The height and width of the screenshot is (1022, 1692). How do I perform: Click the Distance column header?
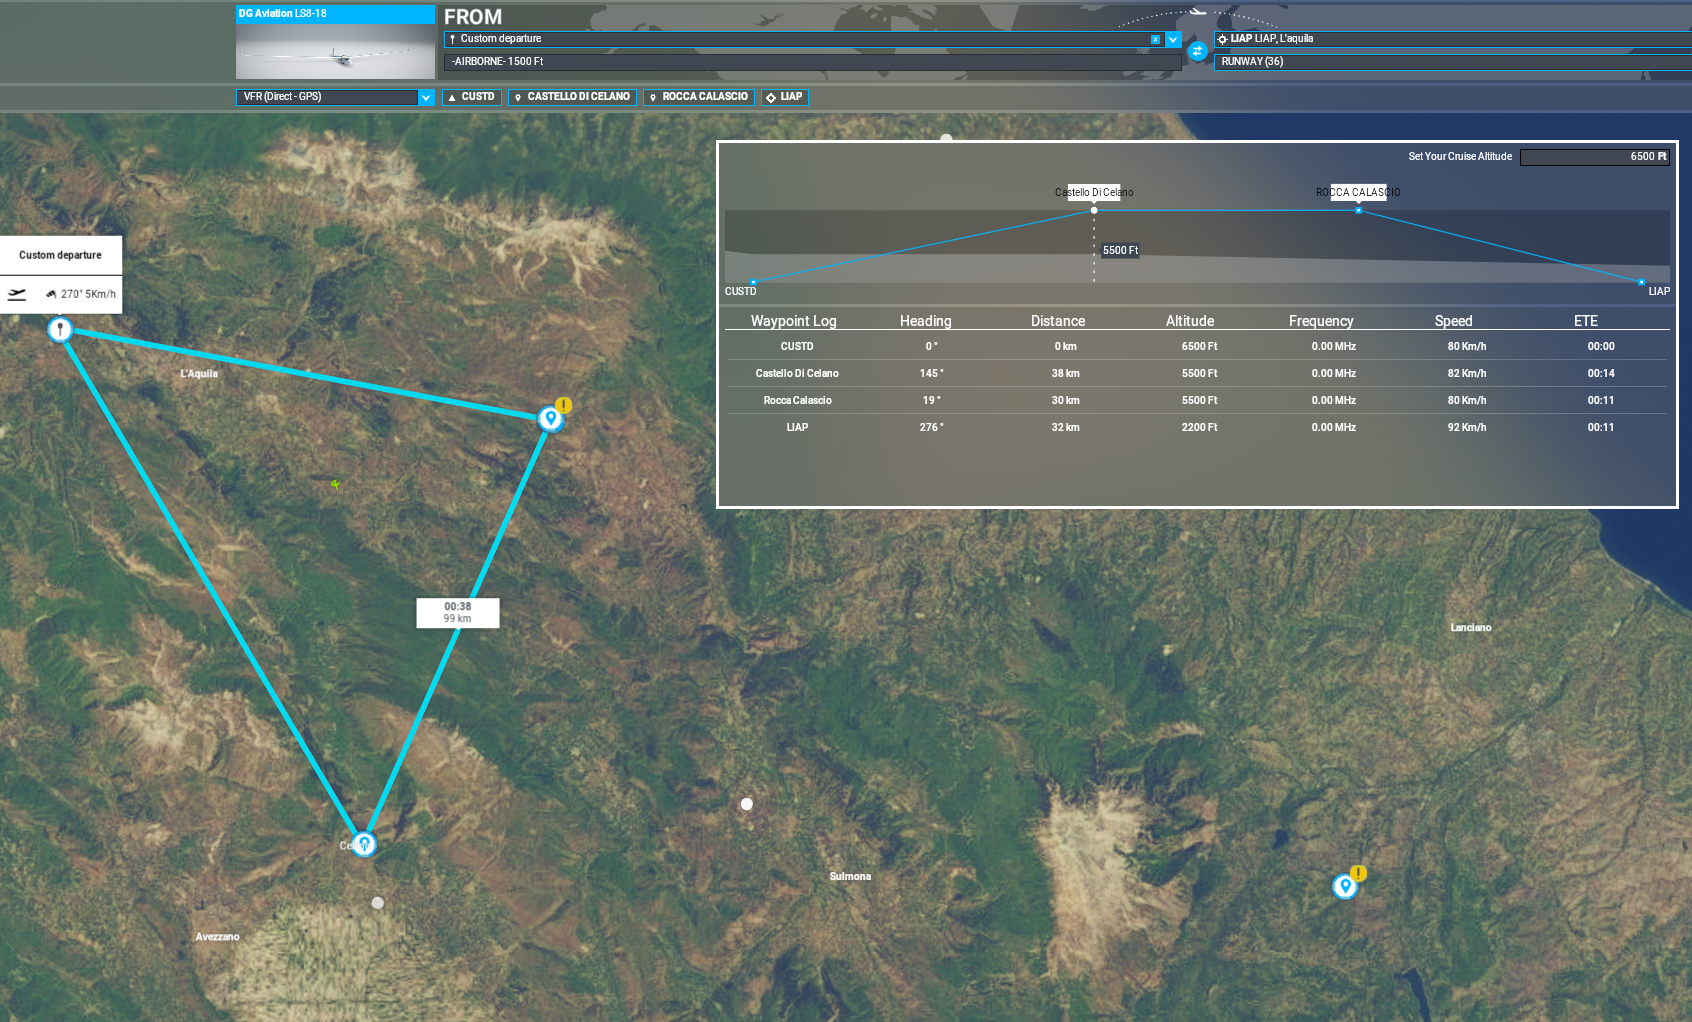[1058, 321]
